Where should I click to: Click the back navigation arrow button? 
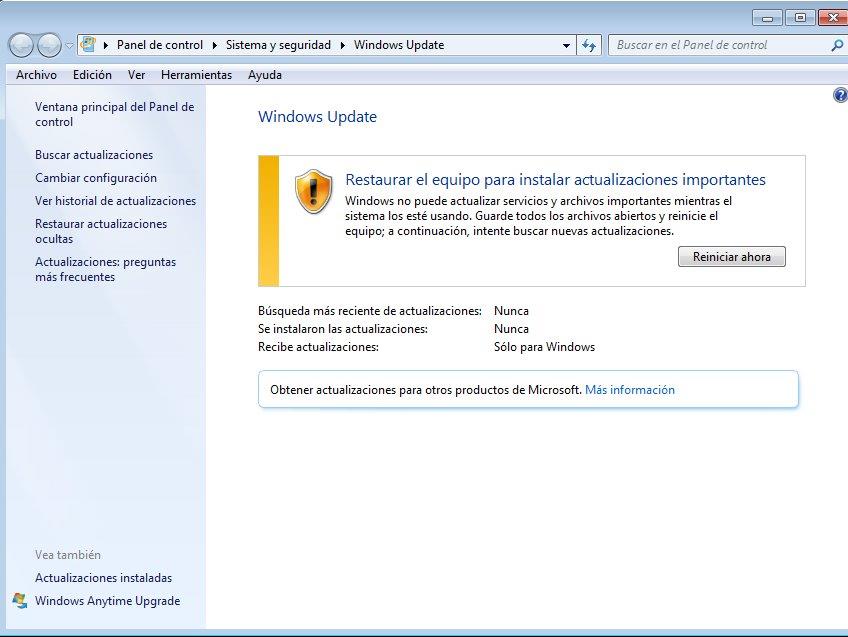(x=21, y=45)
